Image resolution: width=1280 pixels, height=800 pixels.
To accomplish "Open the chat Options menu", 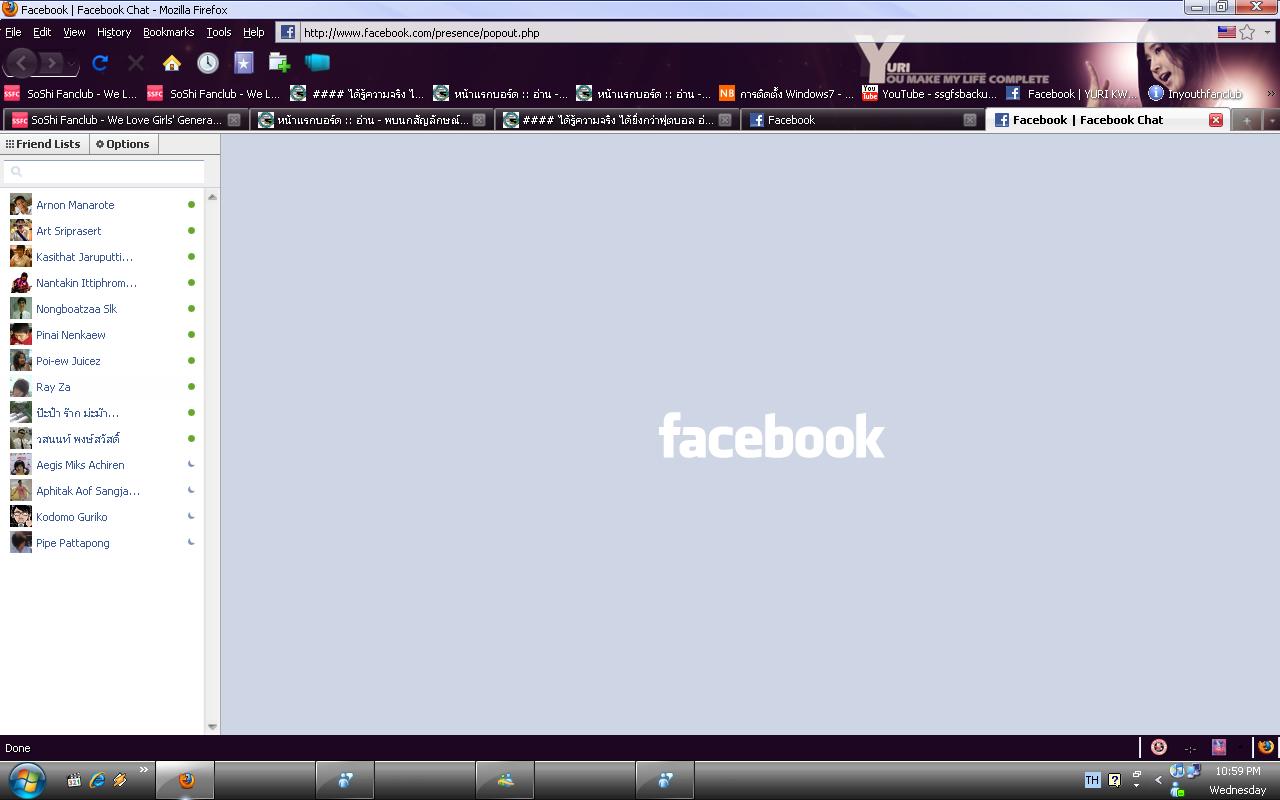I will (x=122, y=144).
